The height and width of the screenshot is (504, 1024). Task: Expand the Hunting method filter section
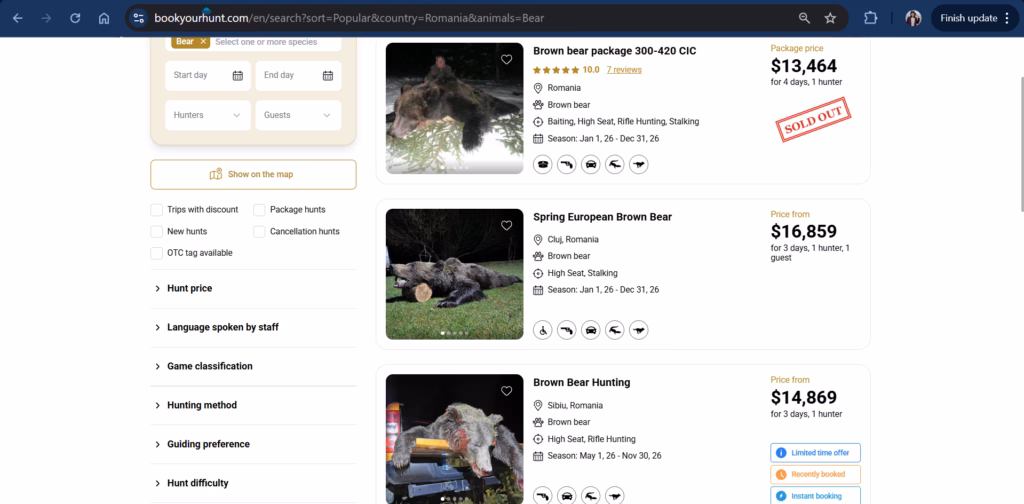point(202,405)
